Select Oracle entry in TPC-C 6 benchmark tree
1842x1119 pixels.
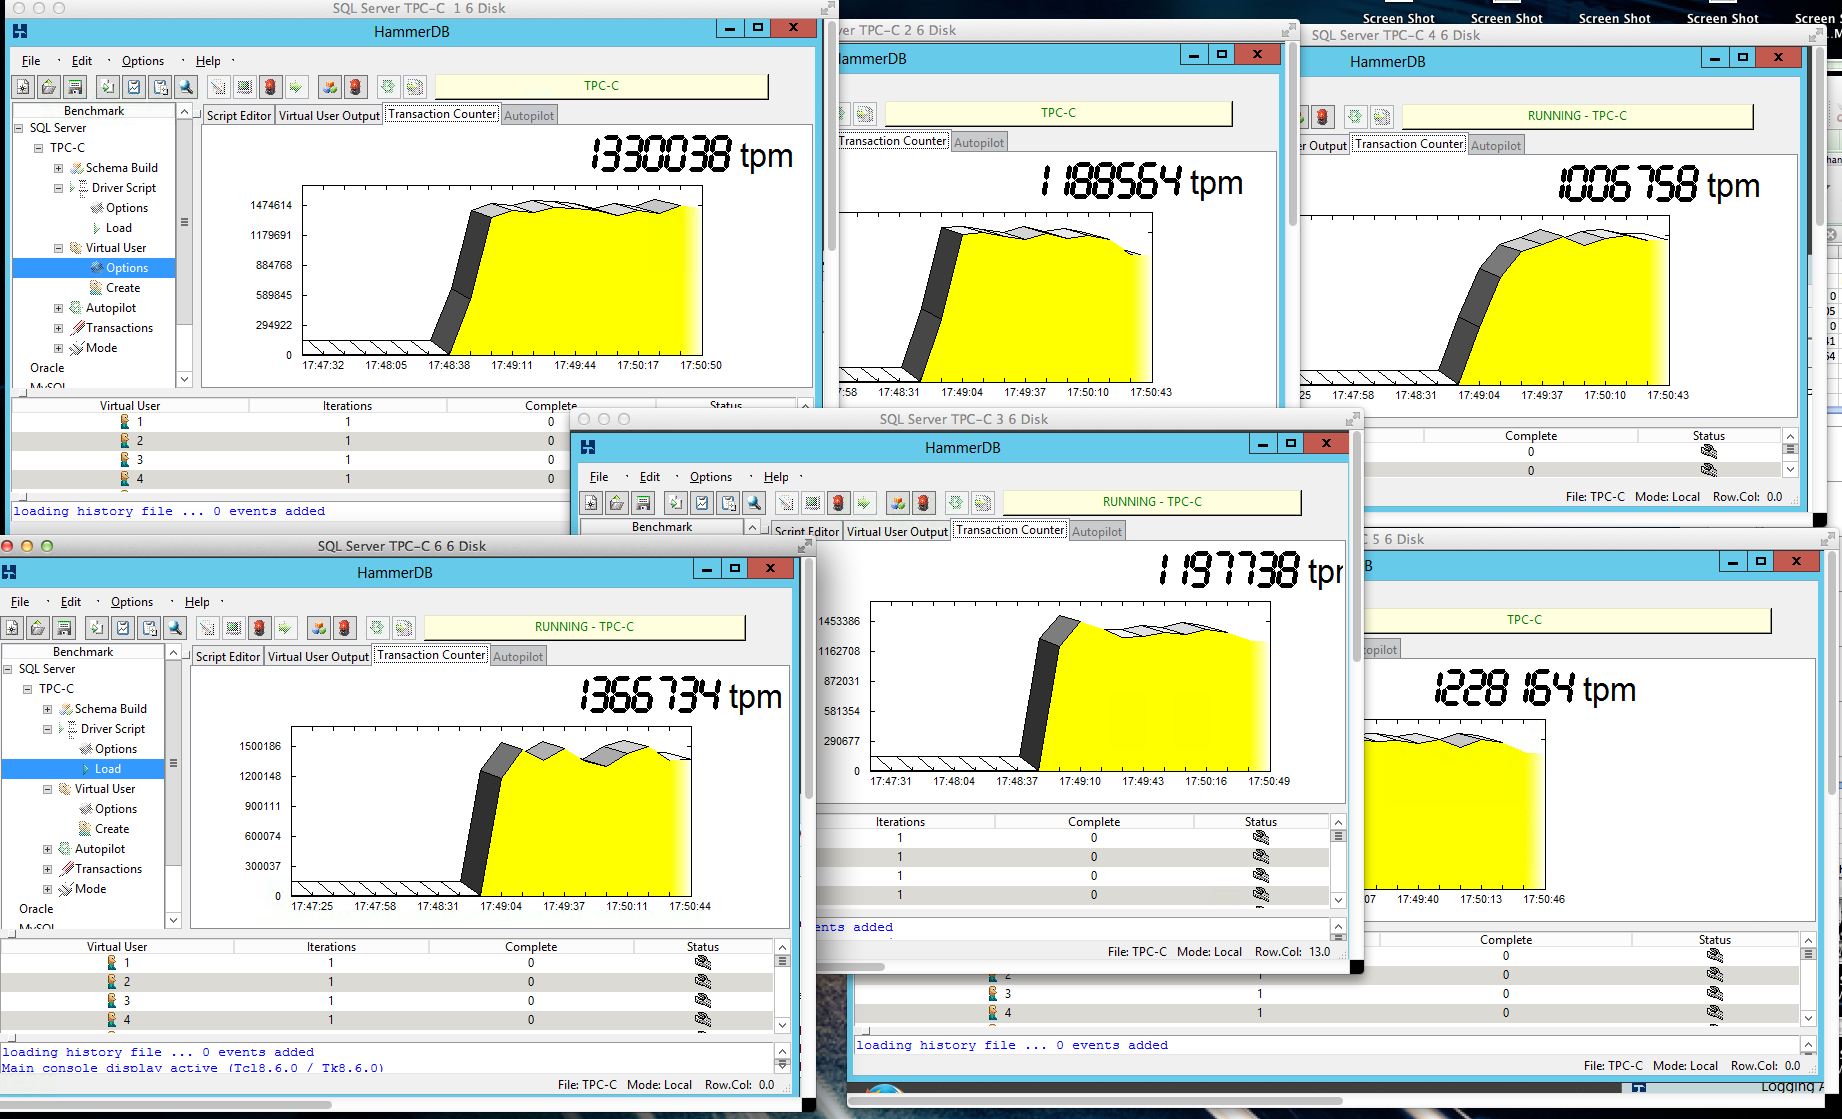(x=36, y=909)
